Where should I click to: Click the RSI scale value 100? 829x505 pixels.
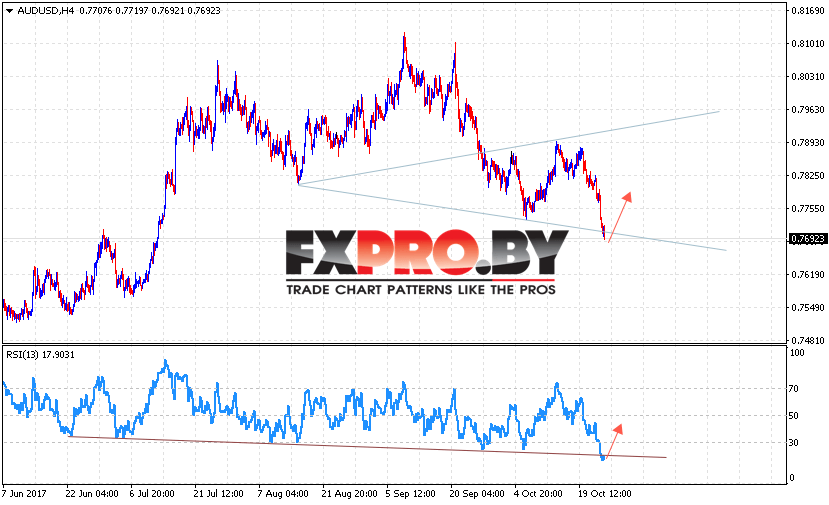click(x=796, y=353)
